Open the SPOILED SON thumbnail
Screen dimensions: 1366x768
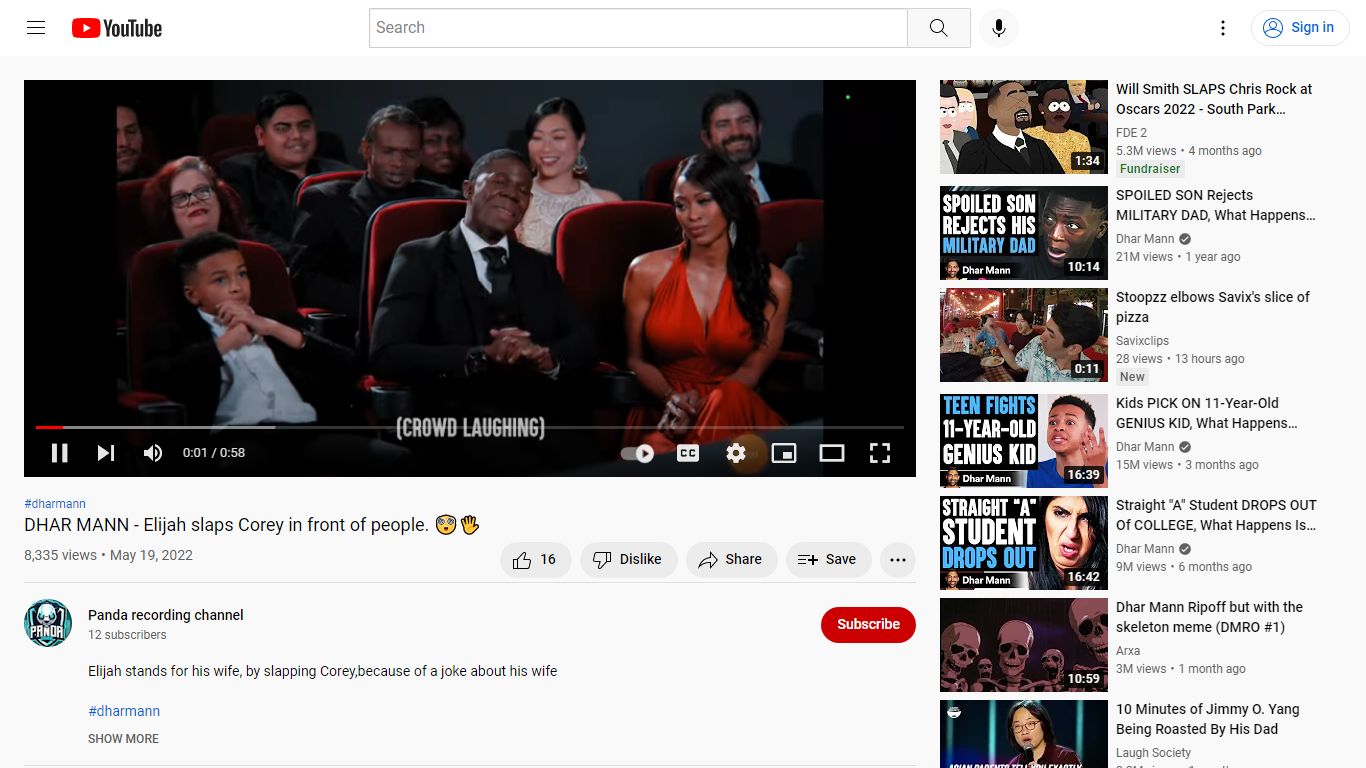click(1024, 233)
